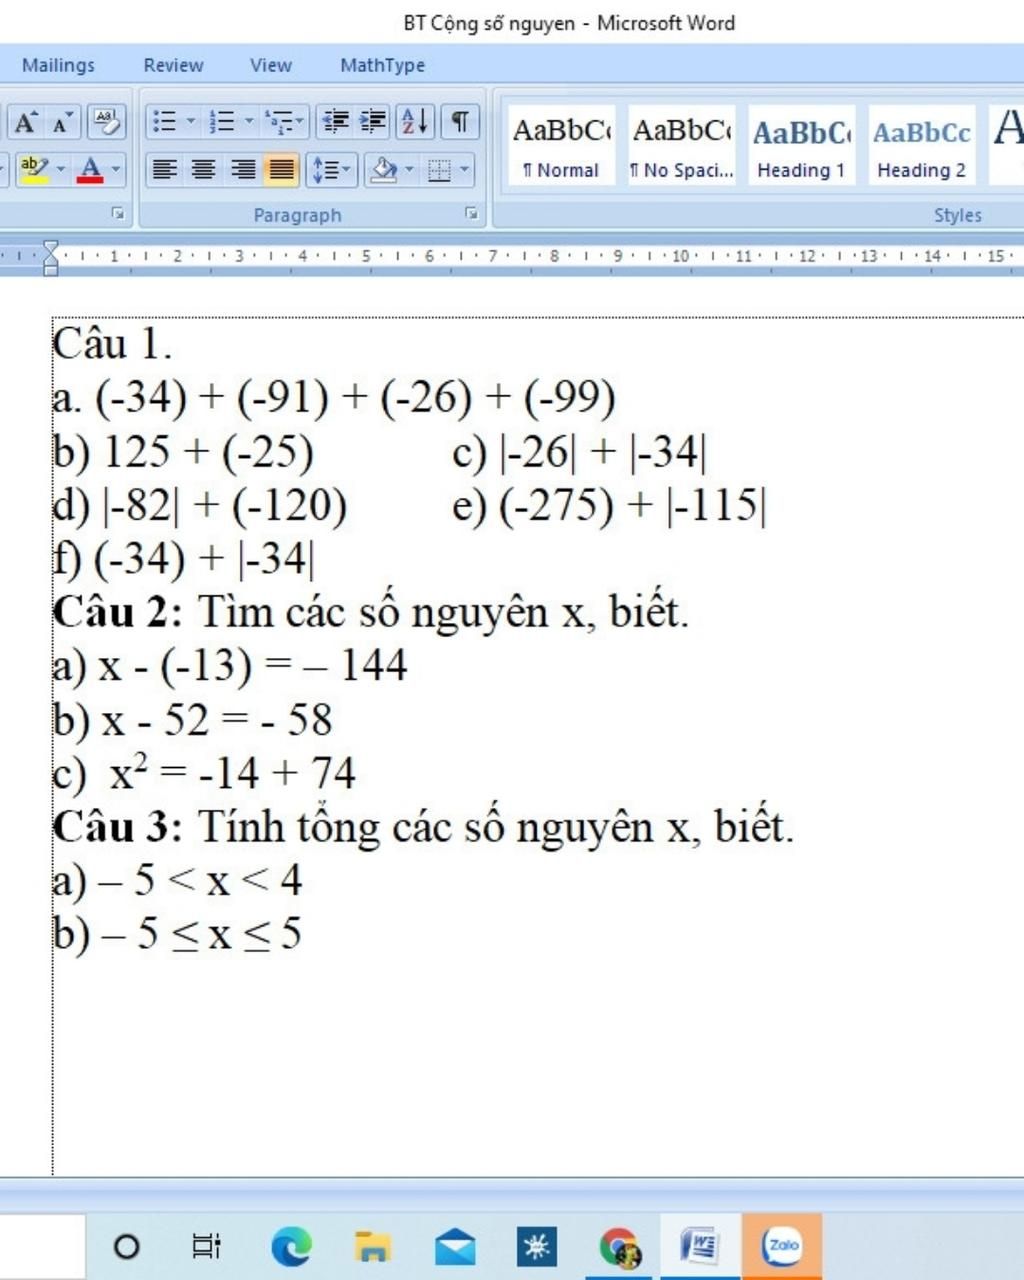The height and width of the screenshot is (1280, 1024).
Task: Apply the Heading 2 style
Action: [x=922, y=146]
